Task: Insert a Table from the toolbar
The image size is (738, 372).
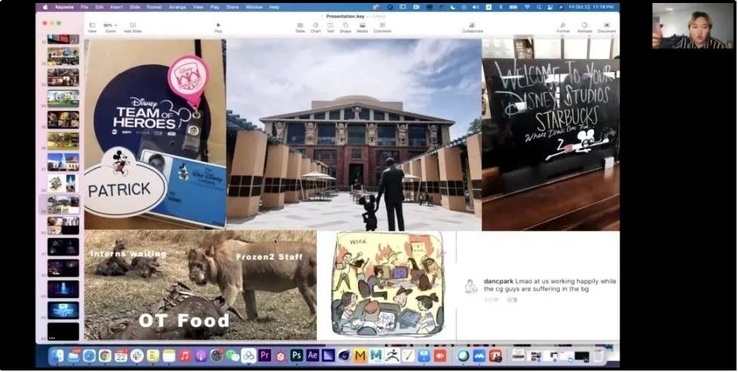Action: pos(300,27)
